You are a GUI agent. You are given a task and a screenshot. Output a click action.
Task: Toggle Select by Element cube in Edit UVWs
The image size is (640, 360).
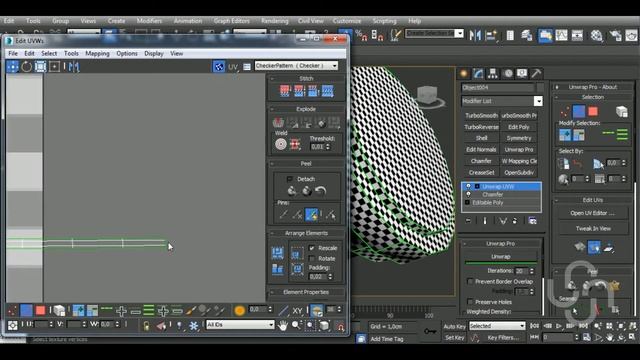(x=59, y=311)
